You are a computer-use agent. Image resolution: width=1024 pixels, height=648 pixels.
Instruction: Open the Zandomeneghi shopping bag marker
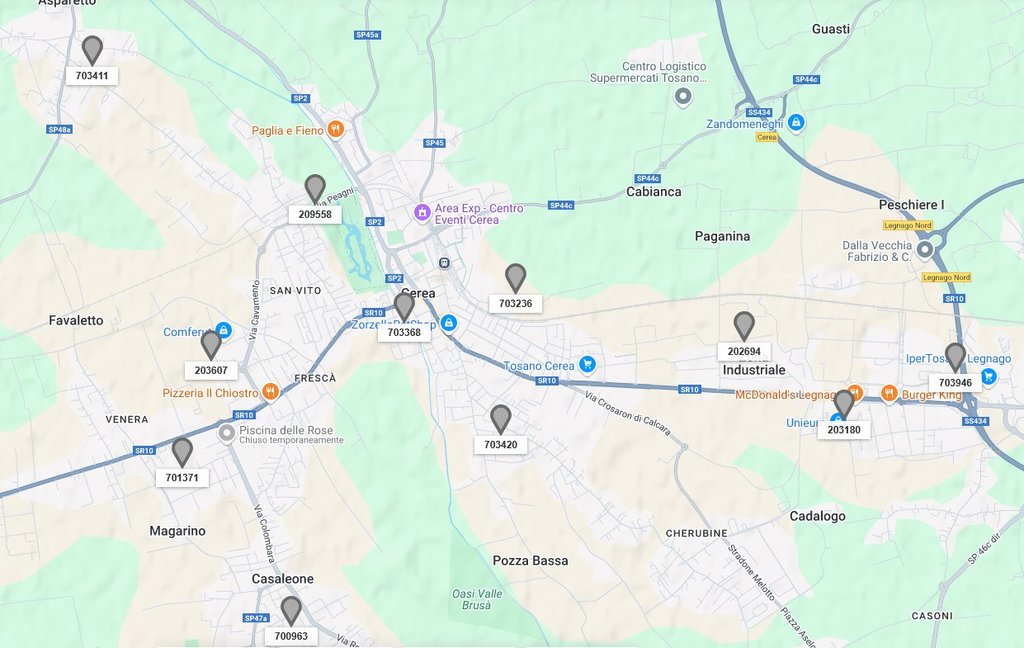(795, 122)
